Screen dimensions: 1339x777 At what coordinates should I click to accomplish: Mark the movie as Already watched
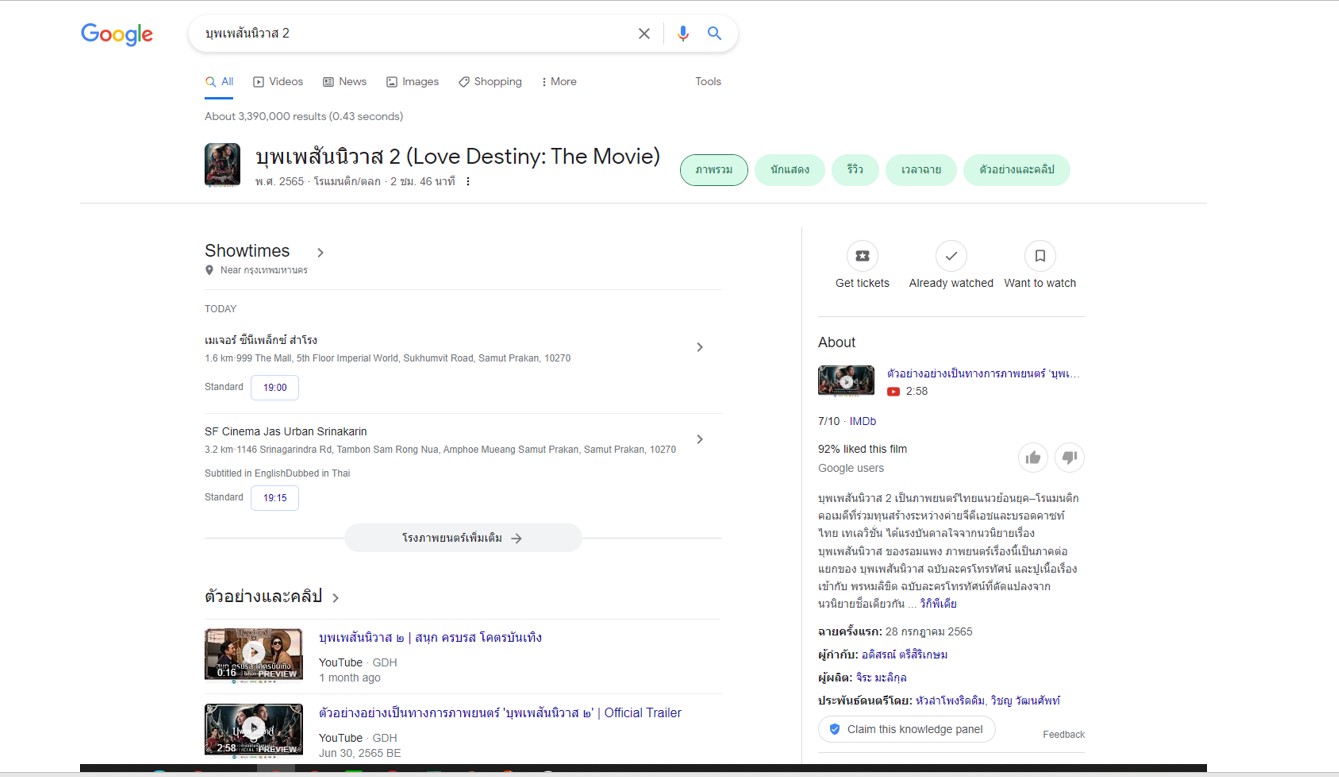(951, 257)
